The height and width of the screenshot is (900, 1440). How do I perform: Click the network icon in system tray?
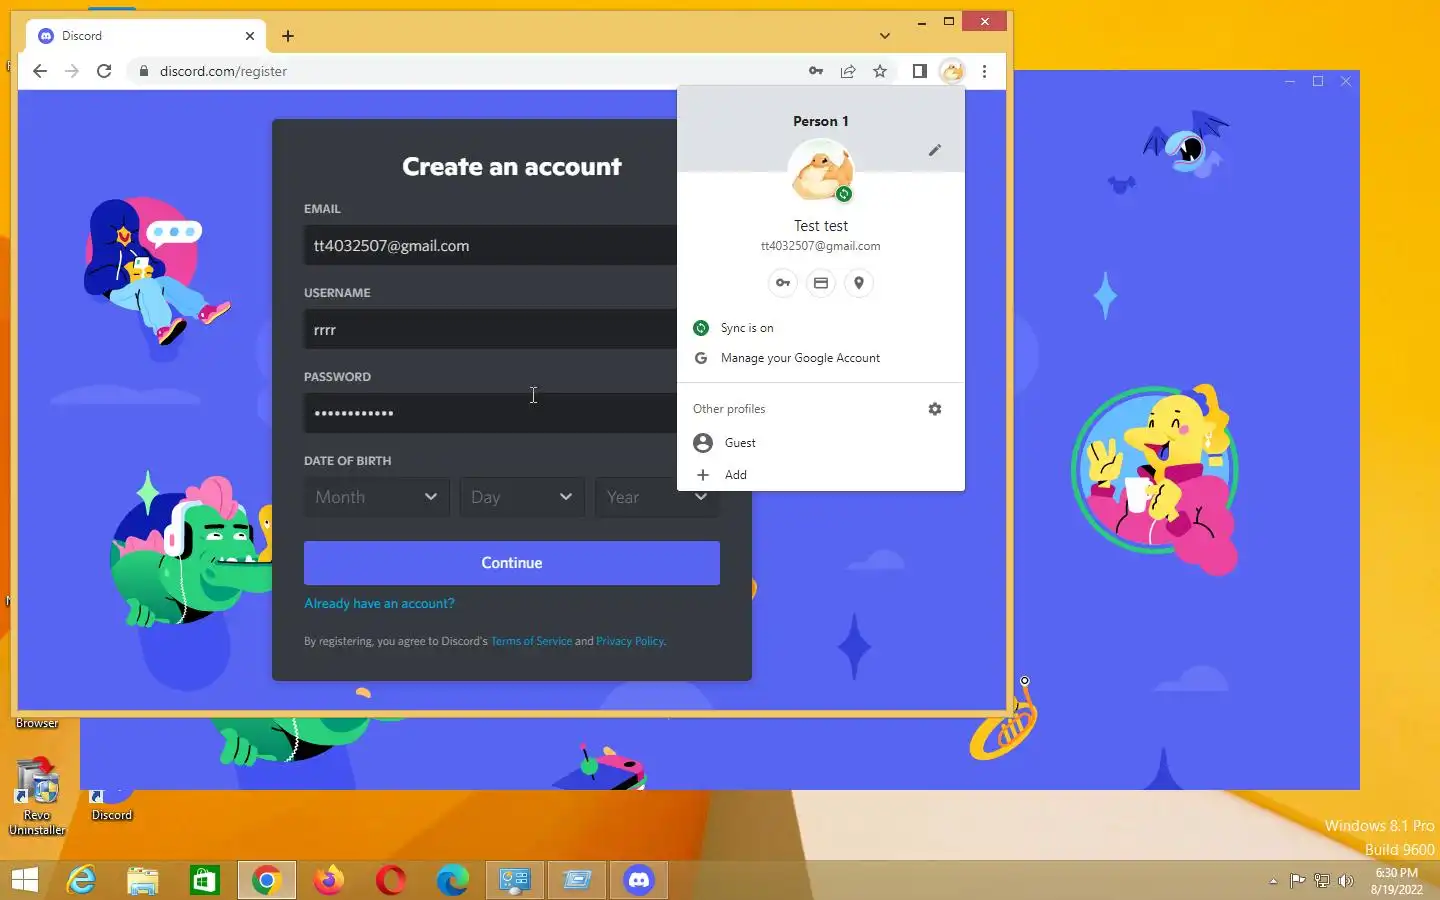tap(1321, 881)
